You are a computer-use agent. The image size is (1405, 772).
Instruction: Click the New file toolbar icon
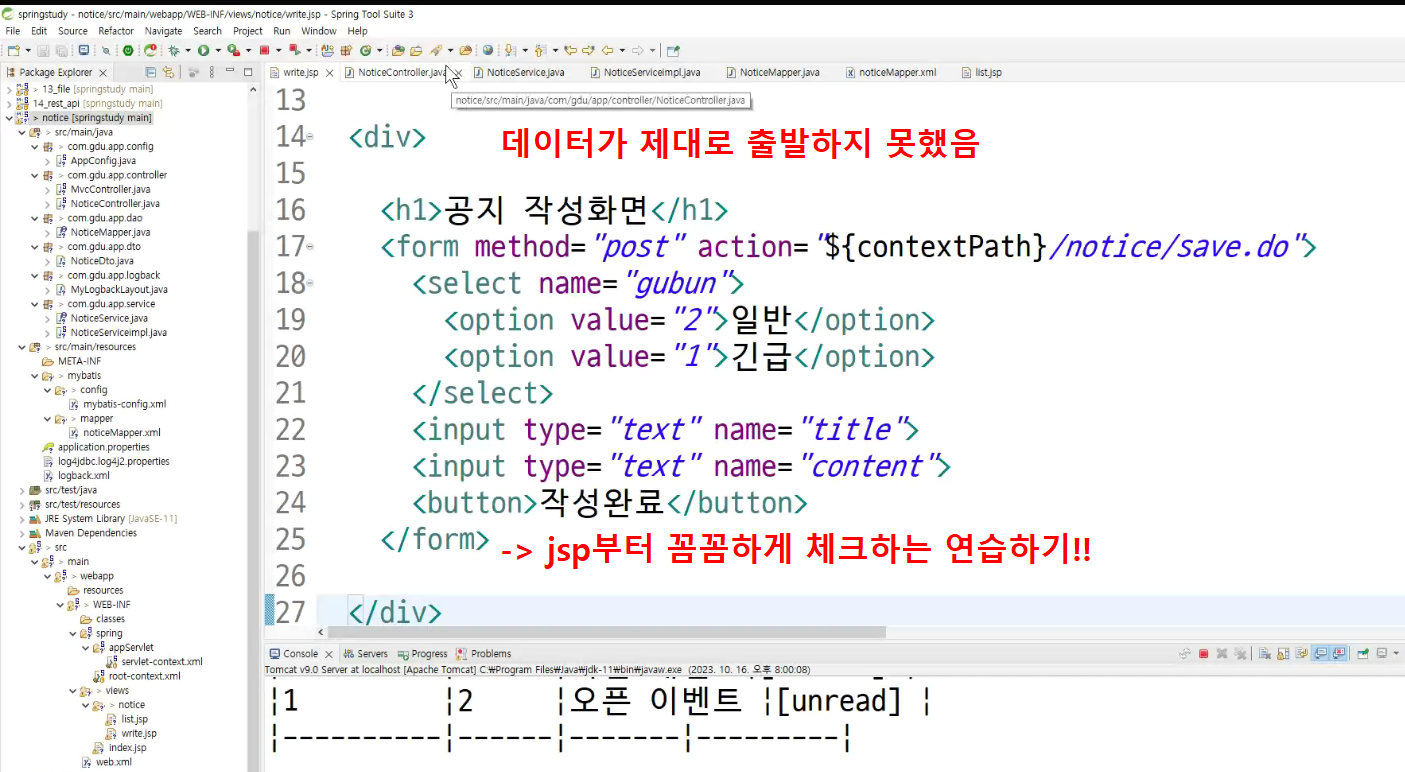click(x=13, y=50)
